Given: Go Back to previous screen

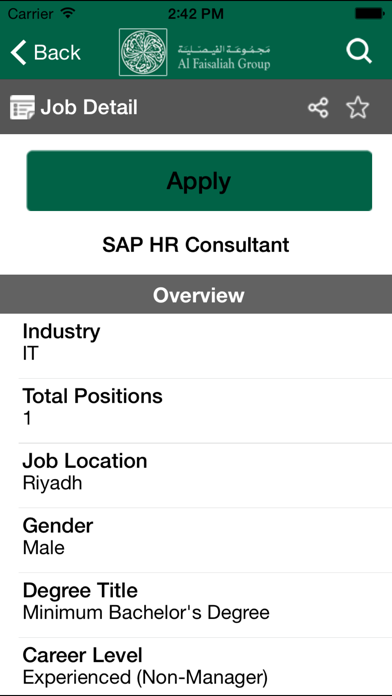Looking at the screenshot, I should [x=45, y=52].
